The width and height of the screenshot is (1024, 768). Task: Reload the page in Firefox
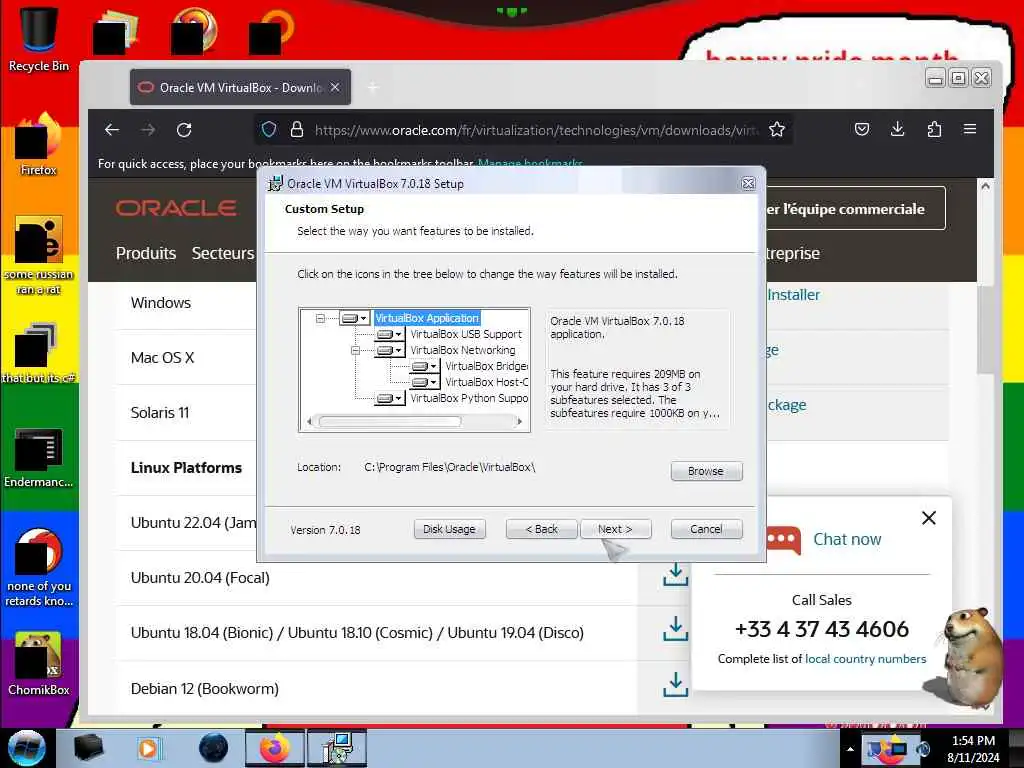[184, 129]
